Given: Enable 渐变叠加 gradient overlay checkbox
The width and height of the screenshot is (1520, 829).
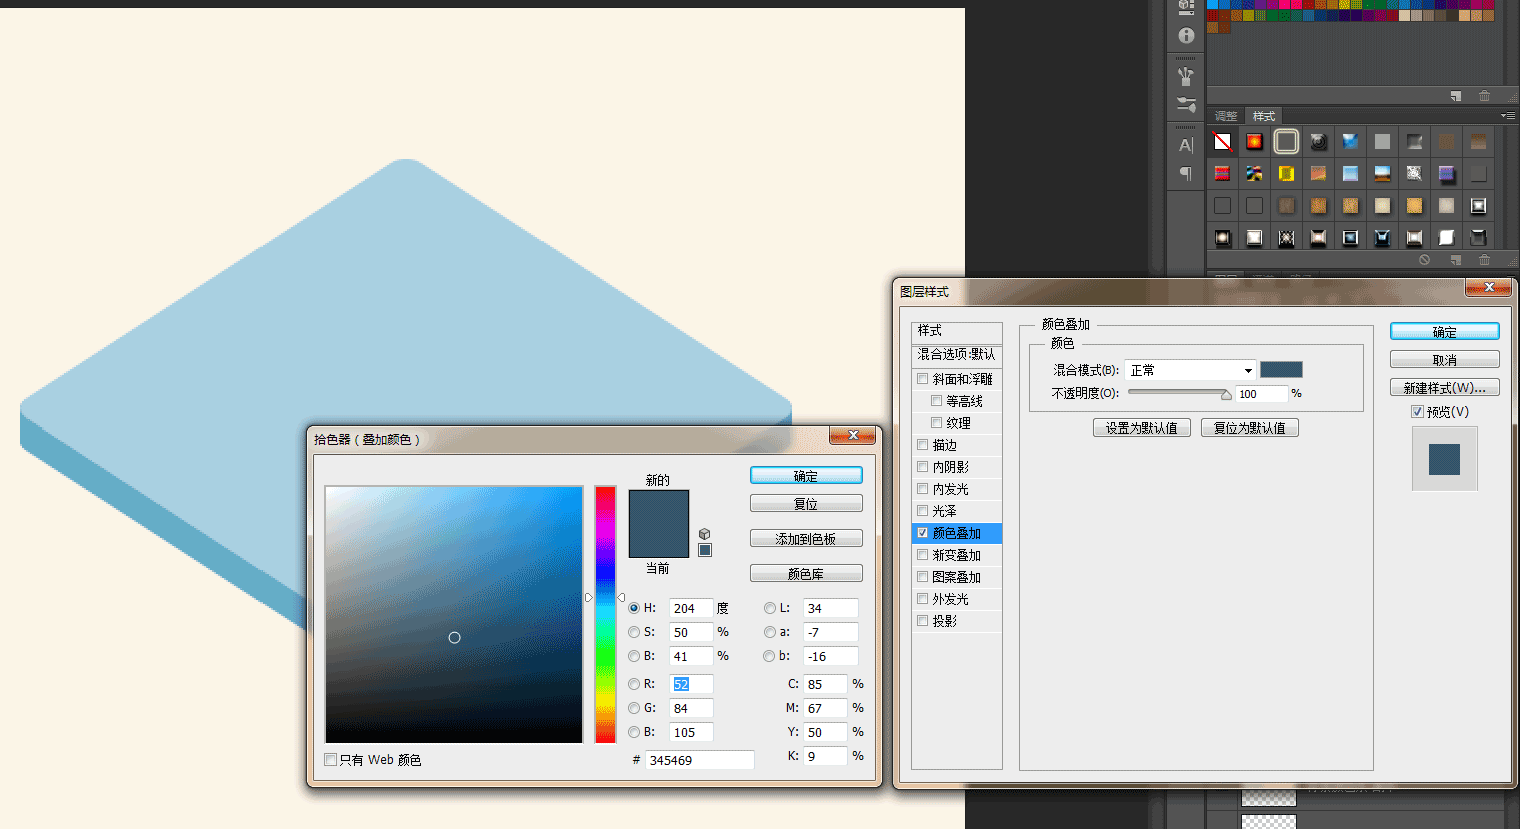Looking at the screenshot, I should tap(923, 555).
